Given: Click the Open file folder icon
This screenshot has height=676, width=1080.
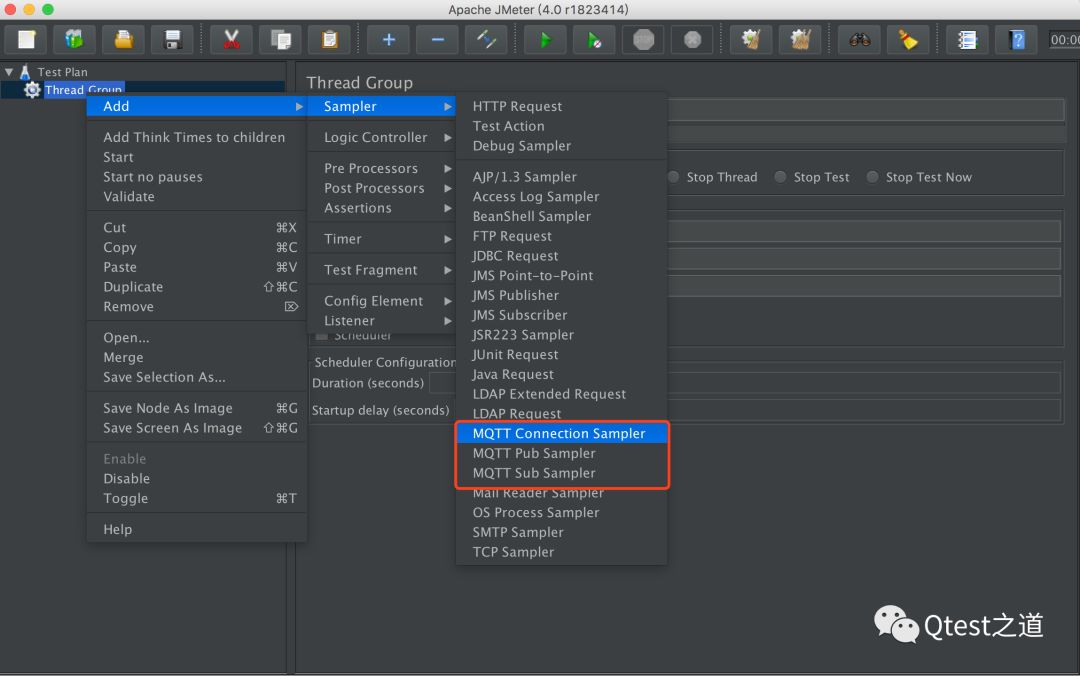Looking at the screenshot, I should 124,39.
